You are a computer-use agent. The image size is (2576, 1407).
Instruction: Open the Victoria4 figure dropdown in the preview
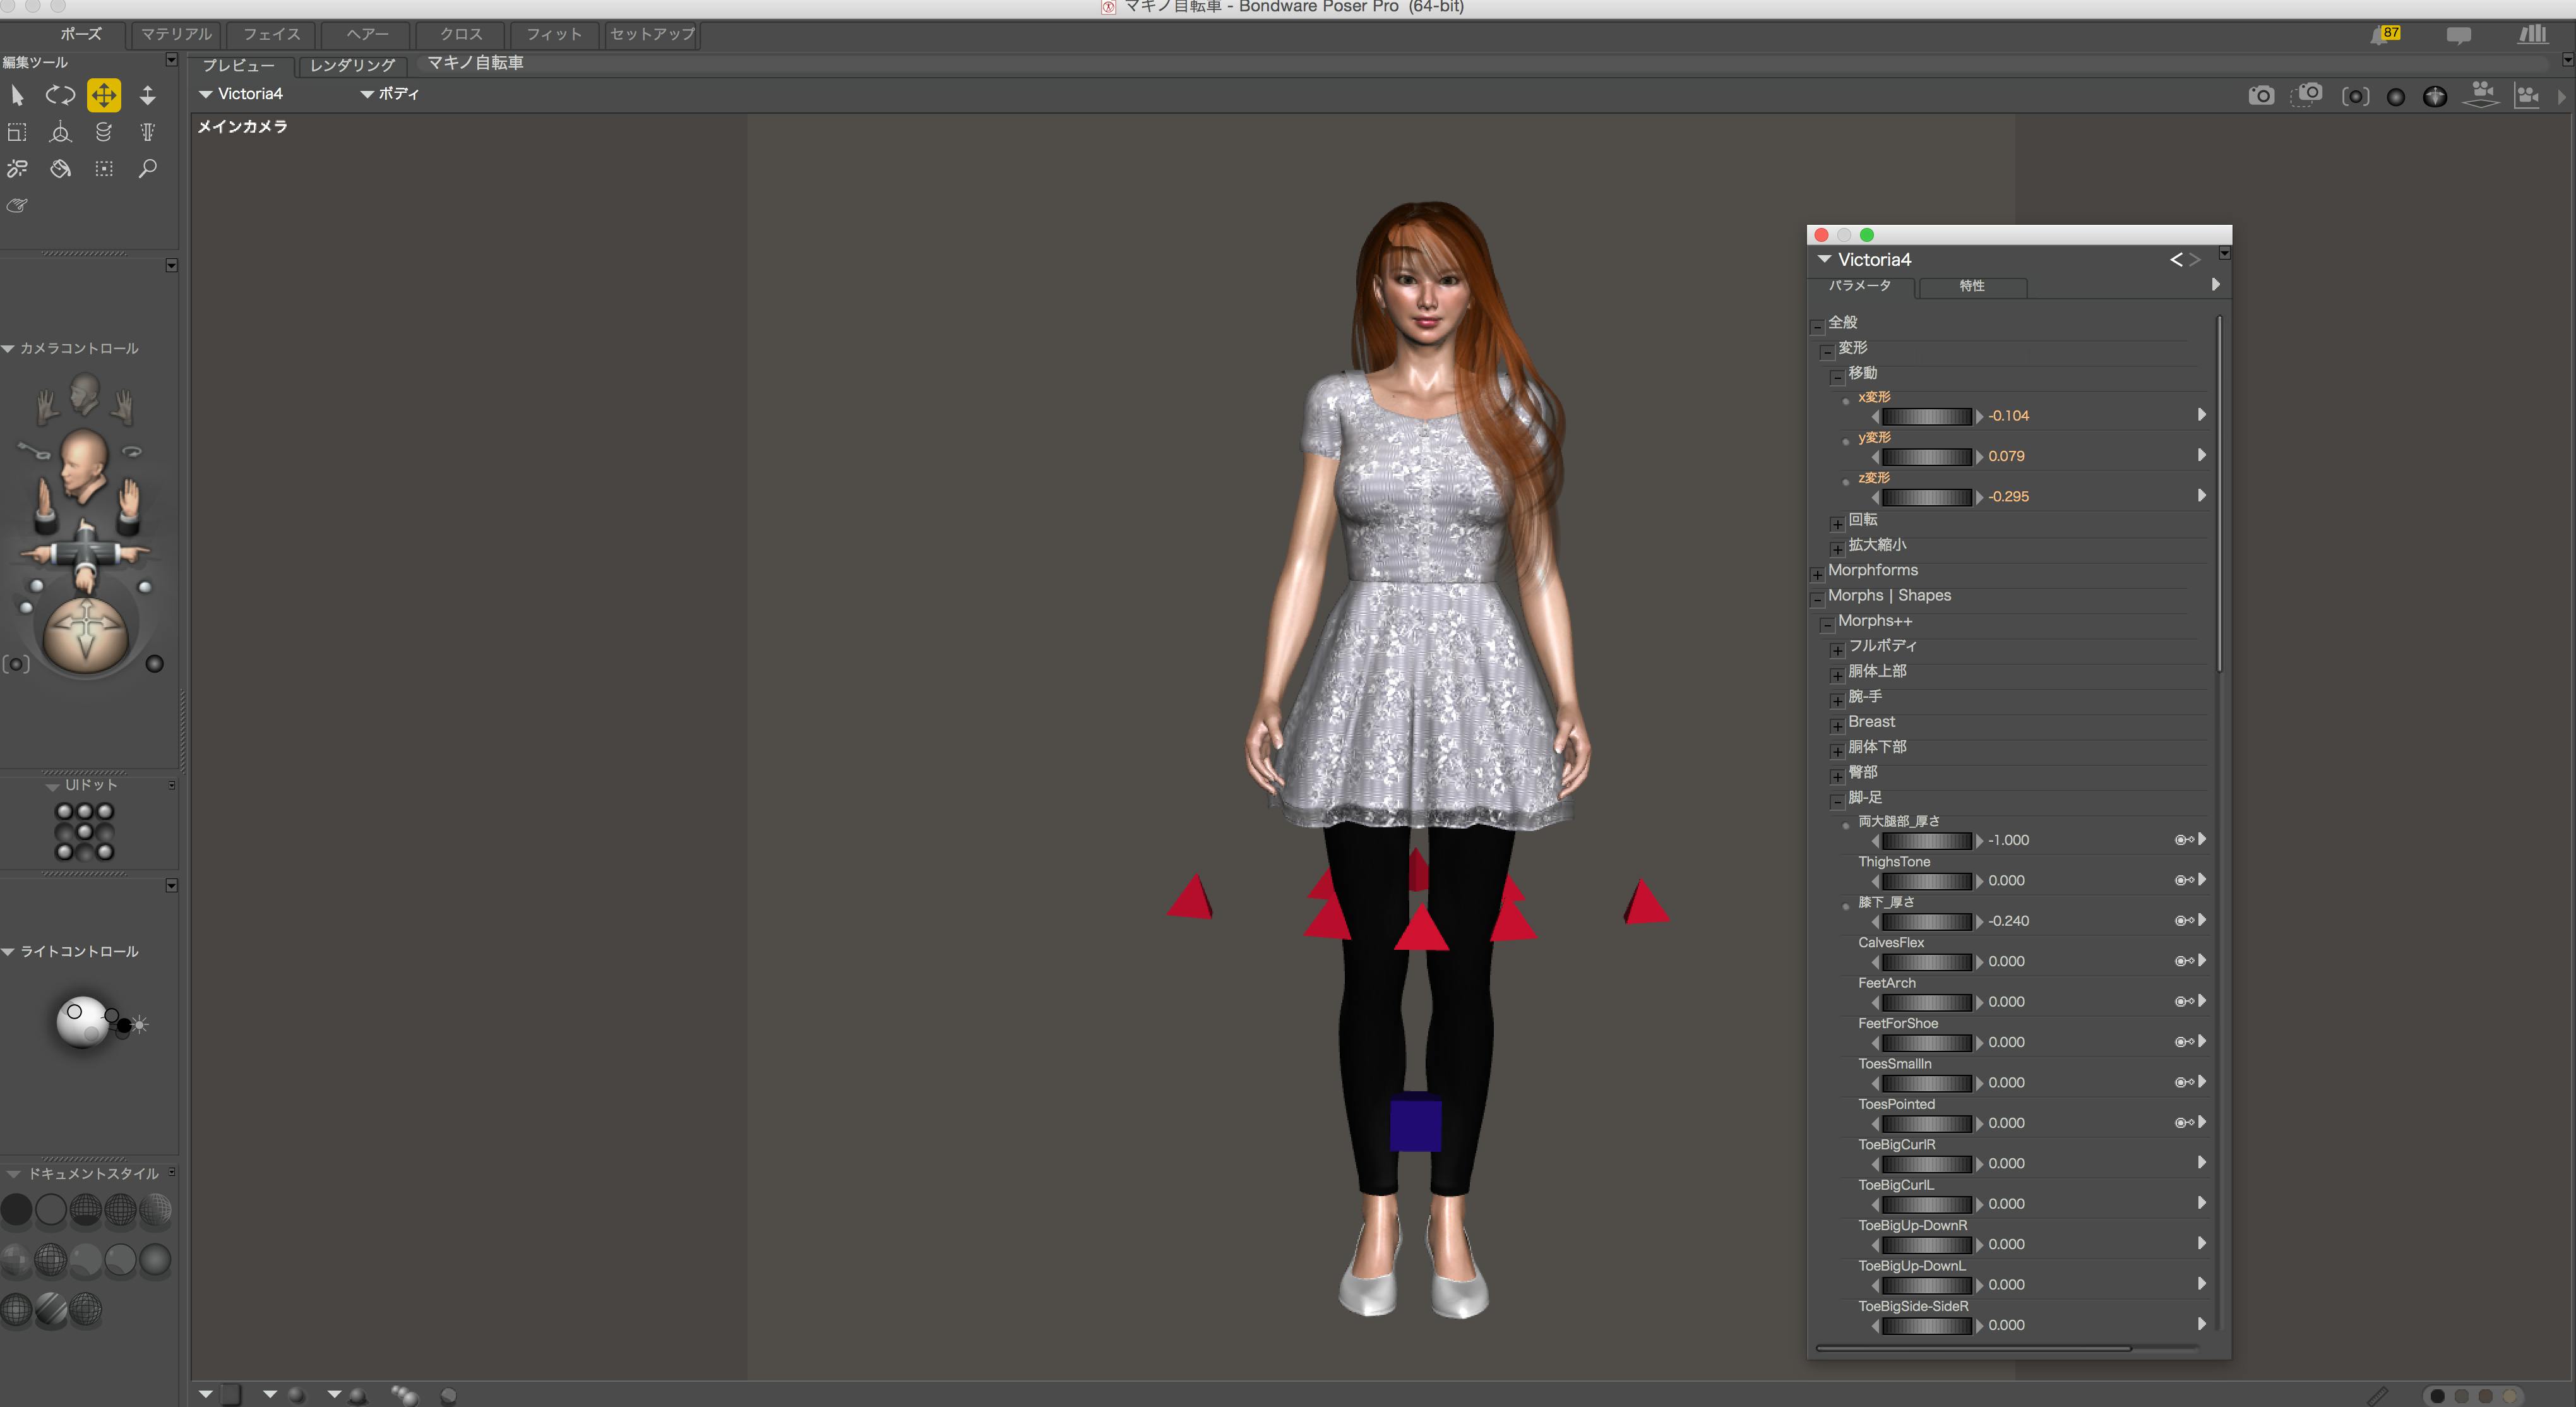(x=241, y=94)
